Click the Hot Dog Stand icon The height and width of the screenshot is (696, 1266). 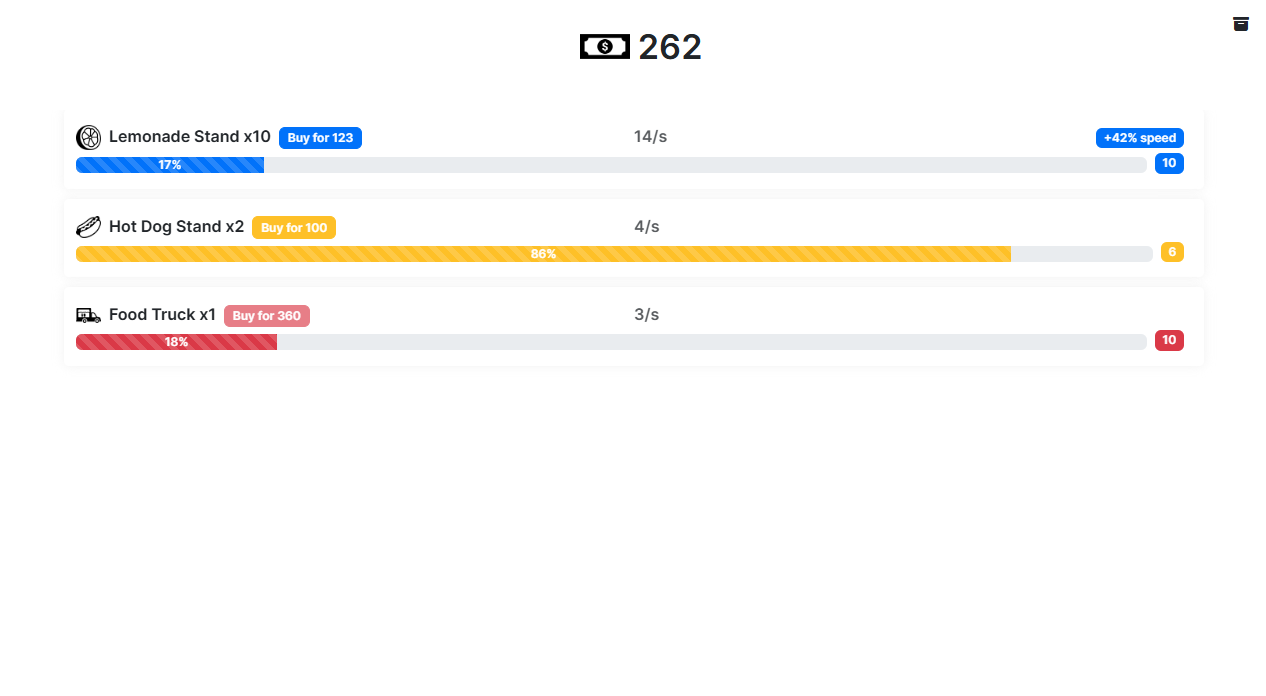[88, 227]
